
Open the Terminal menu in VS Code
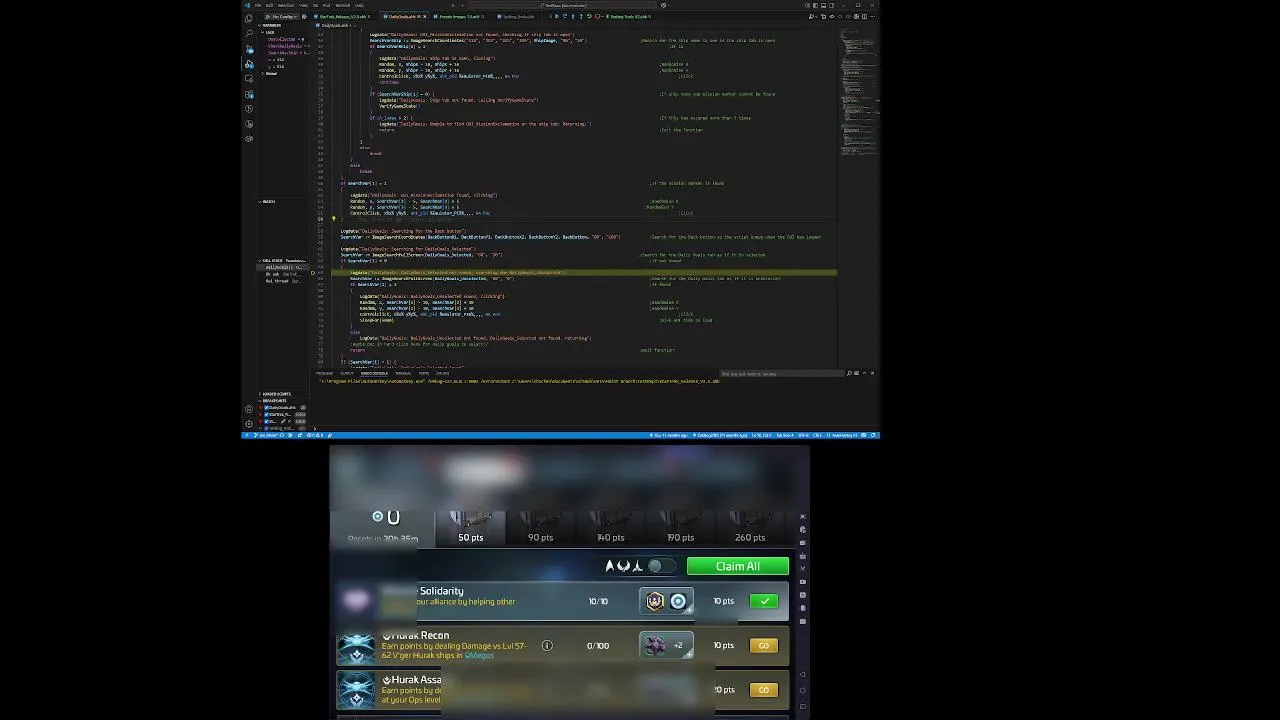[341, 5]
